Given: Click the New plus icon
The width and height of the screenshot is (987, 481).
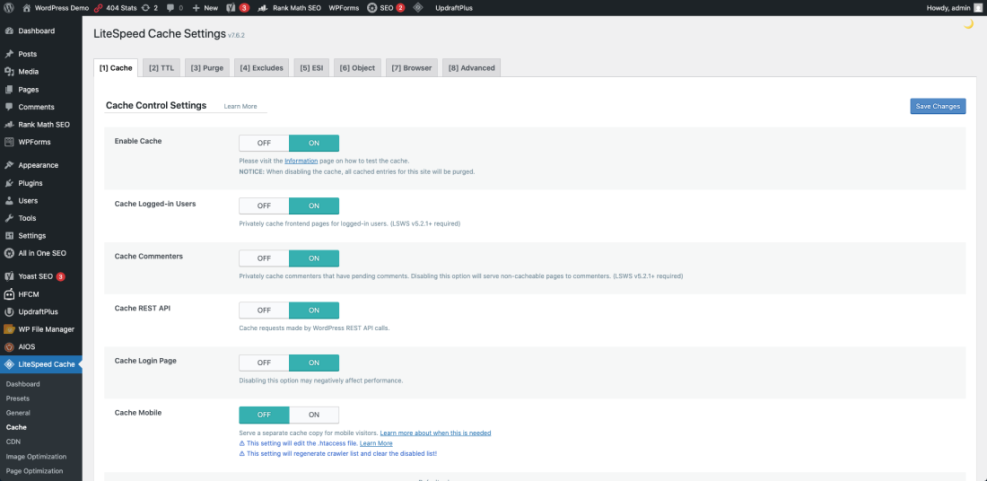Looking at the screenshot, I should 196,8.
